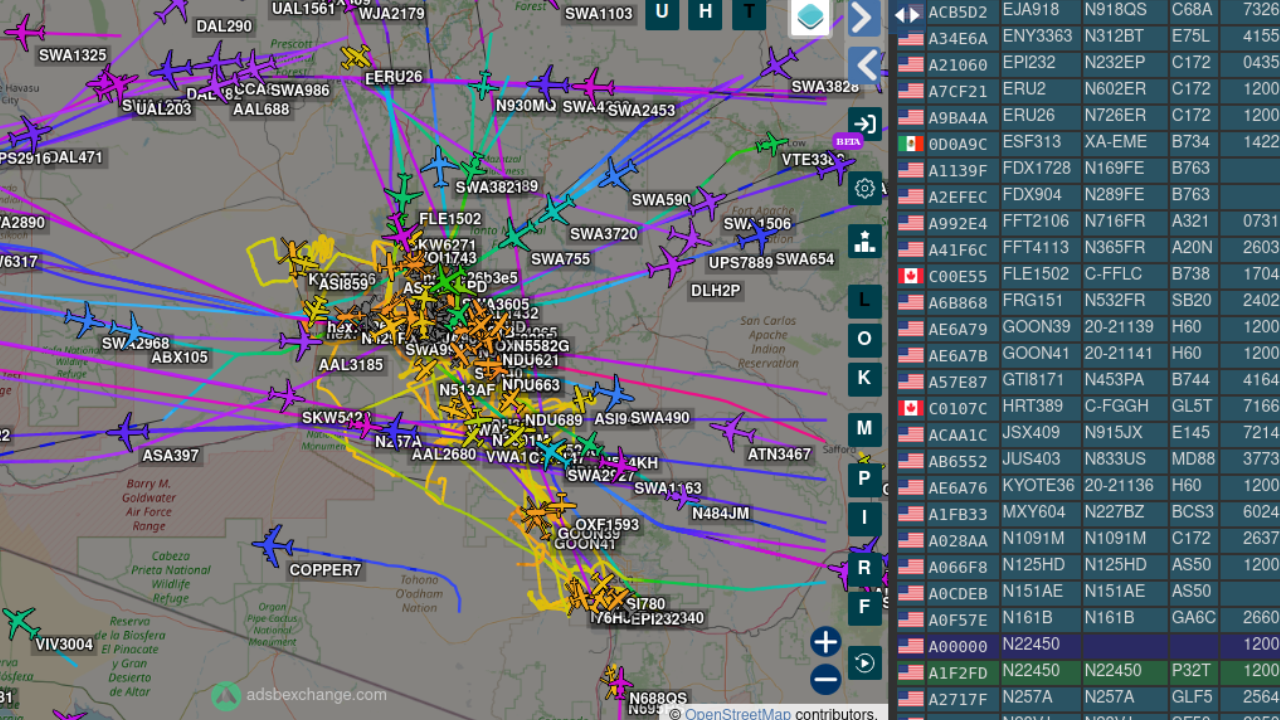The width and height of the screenshot is (1280, 720).
Task: Select the N161B table row
Action: click(x=1088, y=620)
